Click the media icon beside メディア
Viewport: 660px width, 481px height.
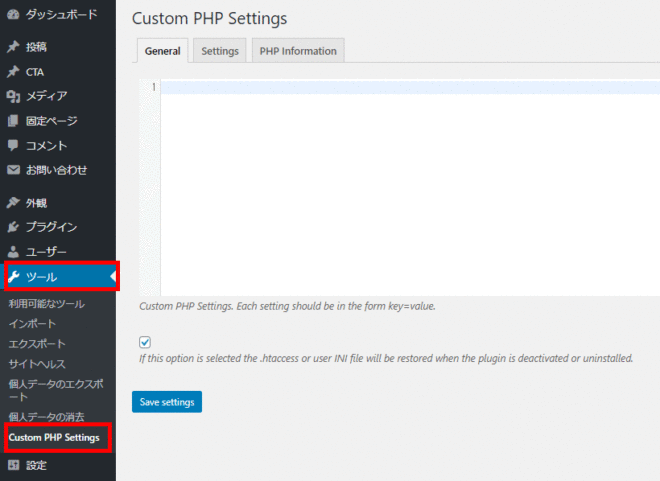pos(13,96)
